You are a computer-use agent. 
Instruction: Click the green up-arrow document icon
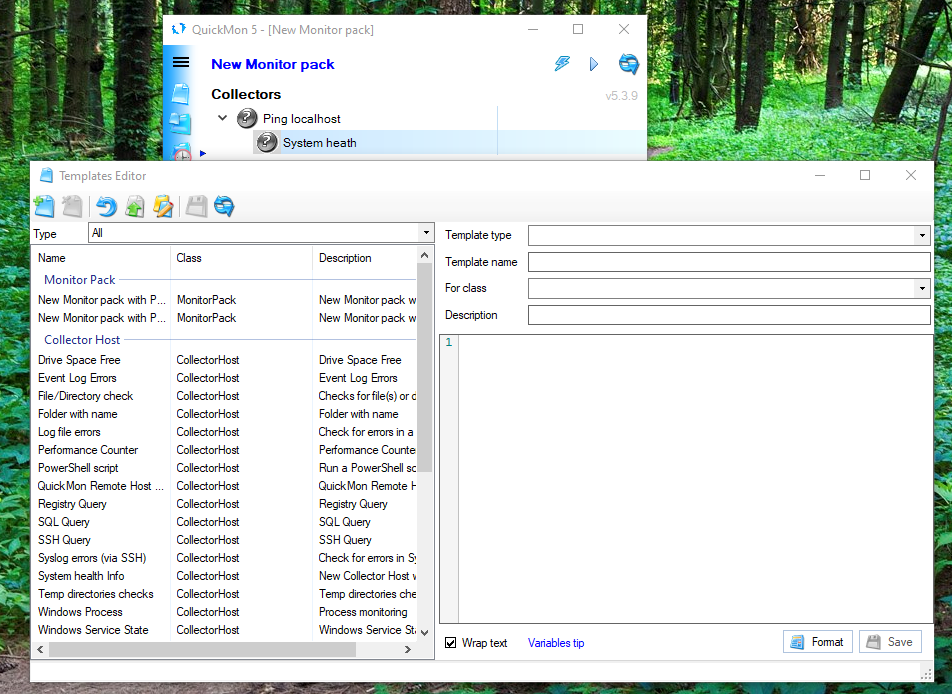tap(135, 206)
